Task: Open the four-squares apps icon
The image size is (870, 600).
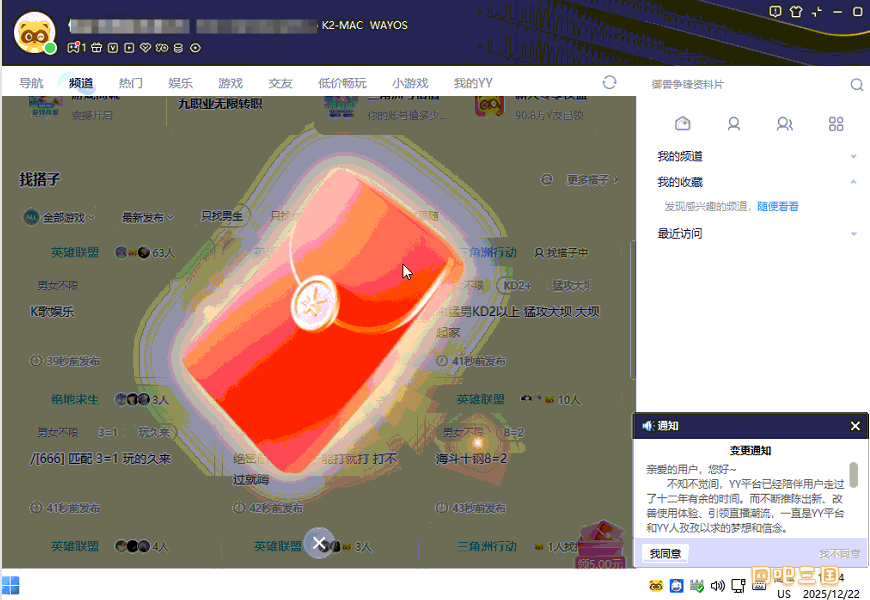Action: [x=836, y=123]
